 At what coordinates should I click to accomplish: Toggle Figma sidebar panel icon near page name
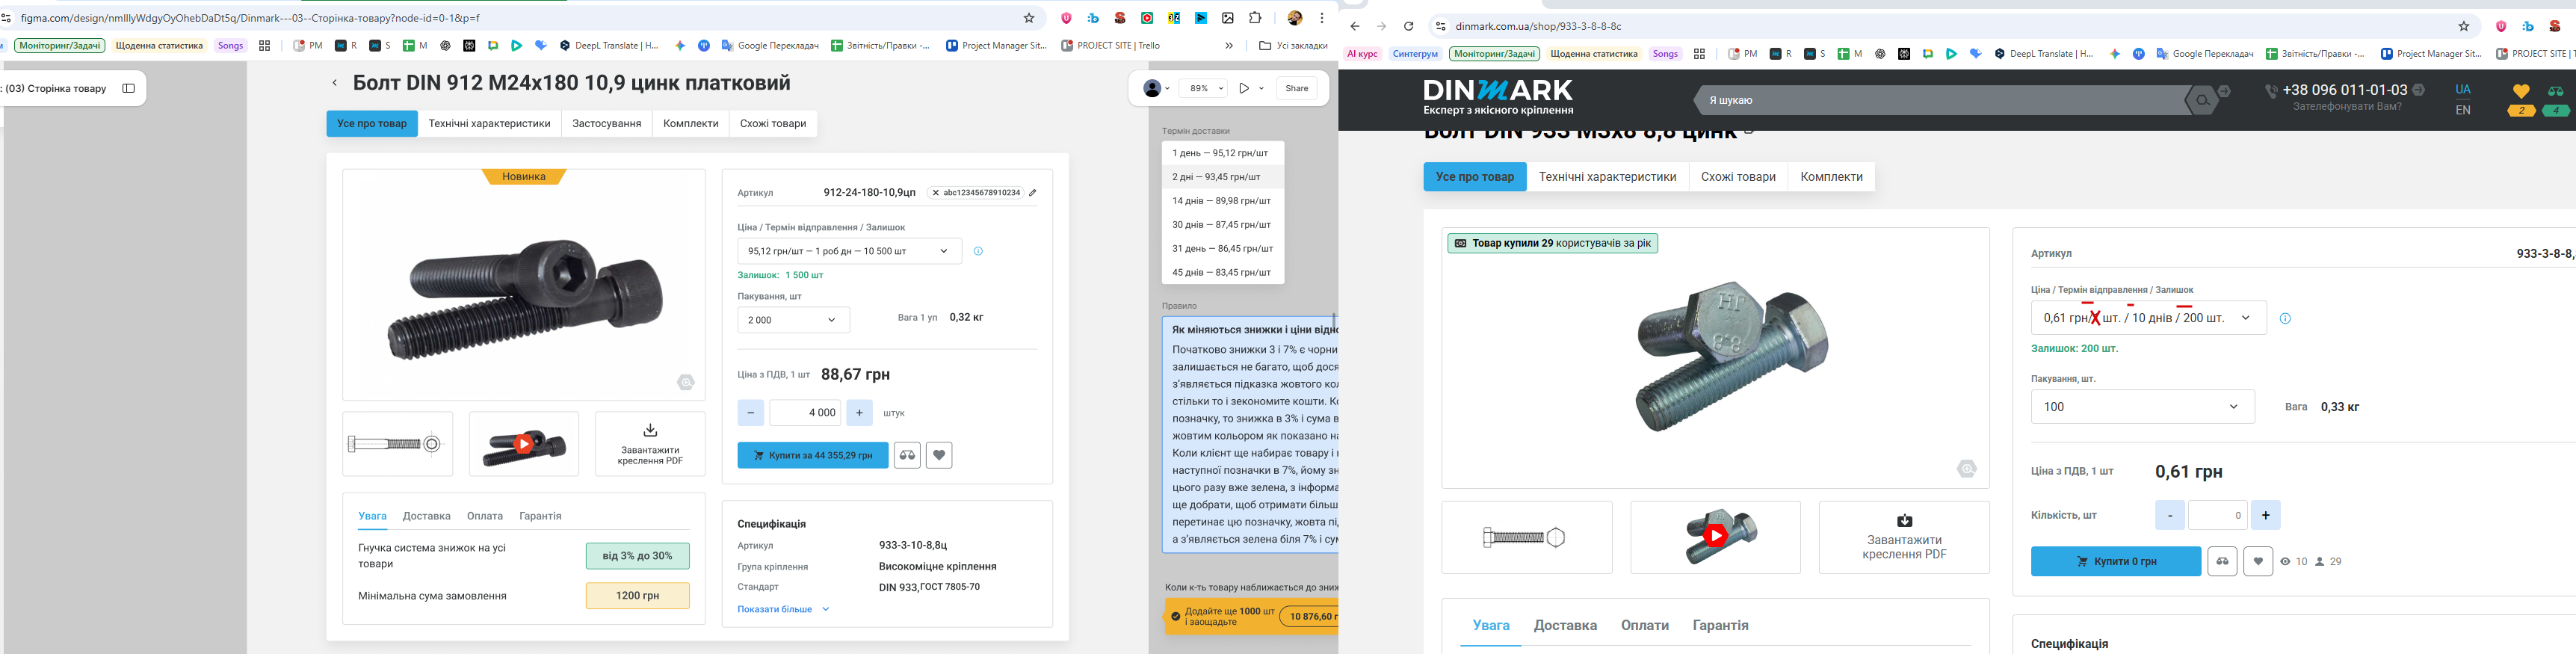coord(128,88)
